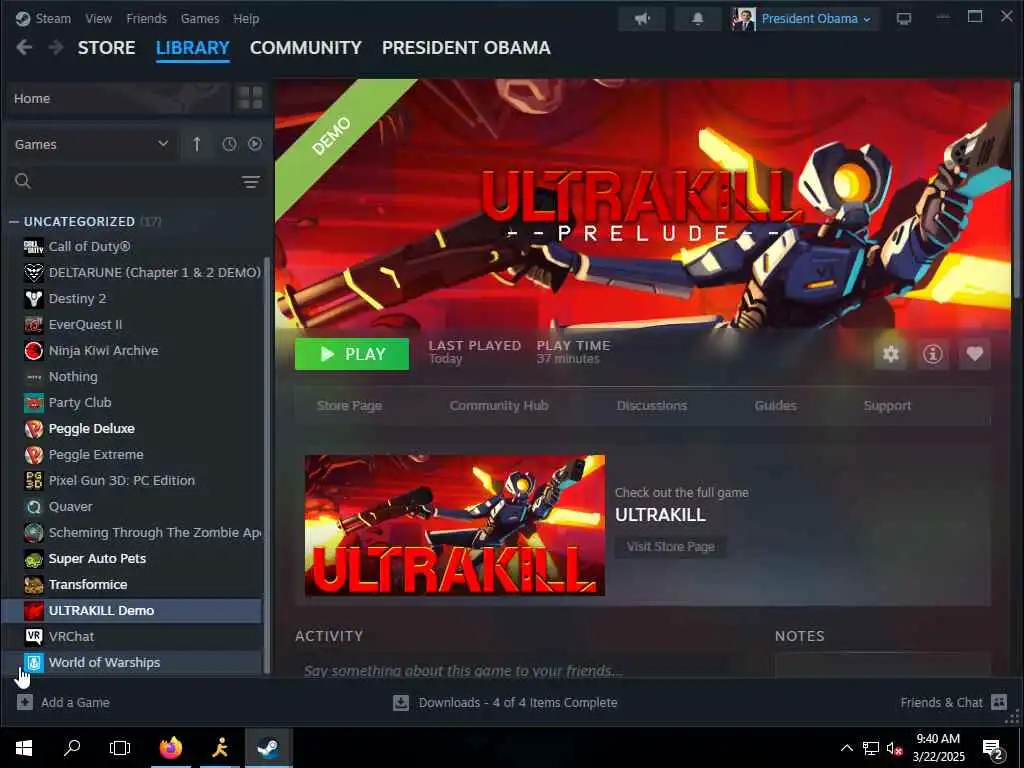Open Task View on the taskbar
Screen dimensions: 1024x768
click(120, 748)
